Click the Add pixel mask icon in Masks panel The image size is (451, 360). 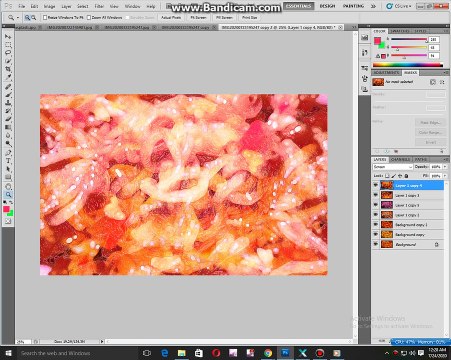pos(433,82)
